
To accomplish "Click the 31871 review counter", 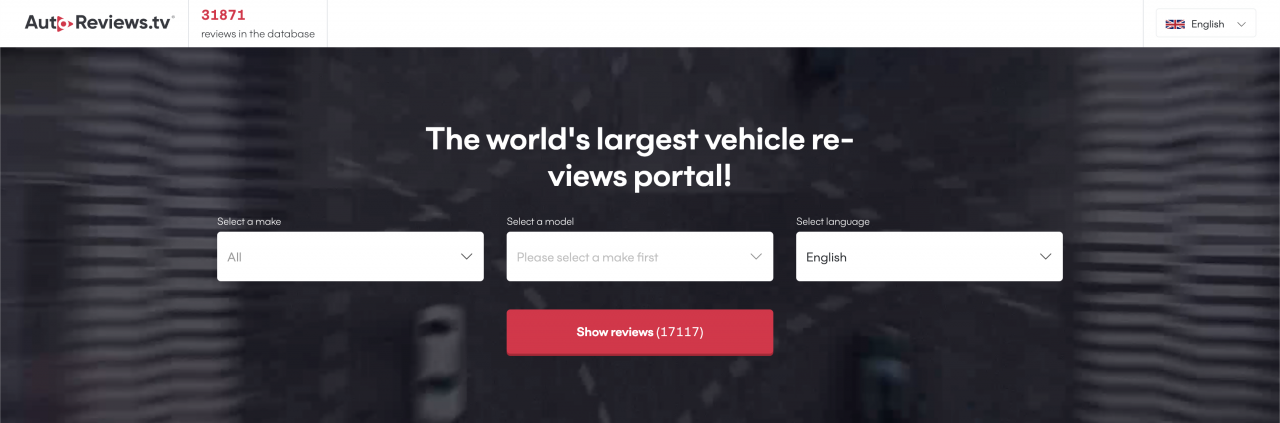I will click(x=223, y=15).
